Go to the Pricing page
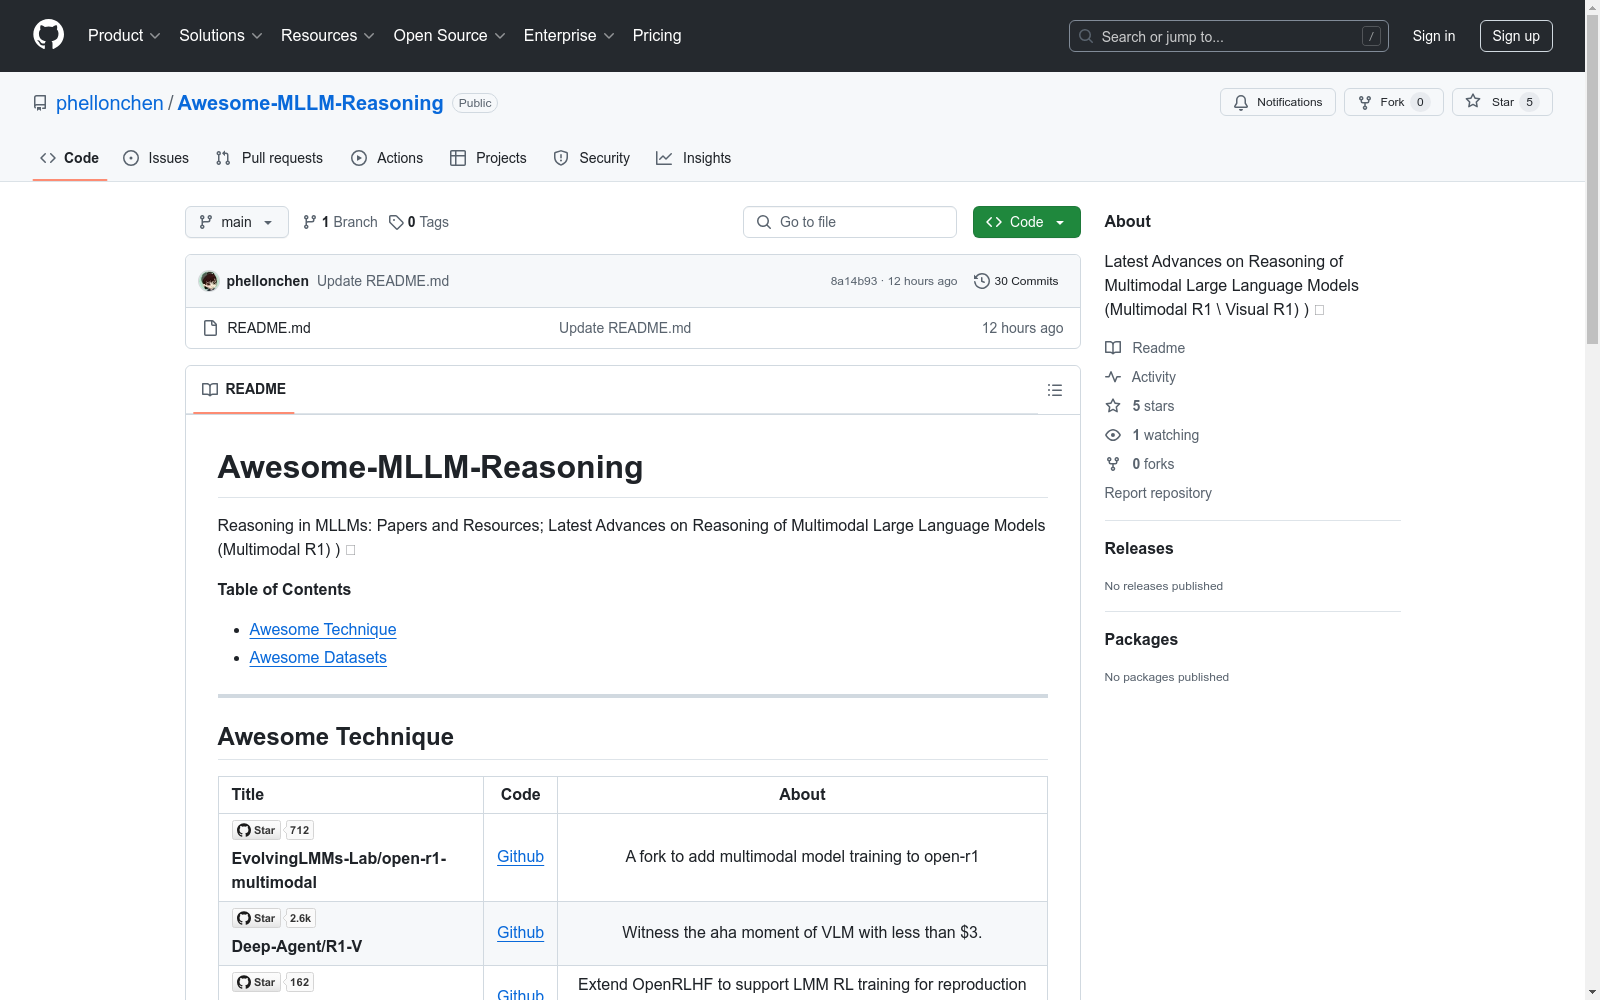Image resolution: width=1600 pixels, height=1000 pixels. click(x=657, y=35)
